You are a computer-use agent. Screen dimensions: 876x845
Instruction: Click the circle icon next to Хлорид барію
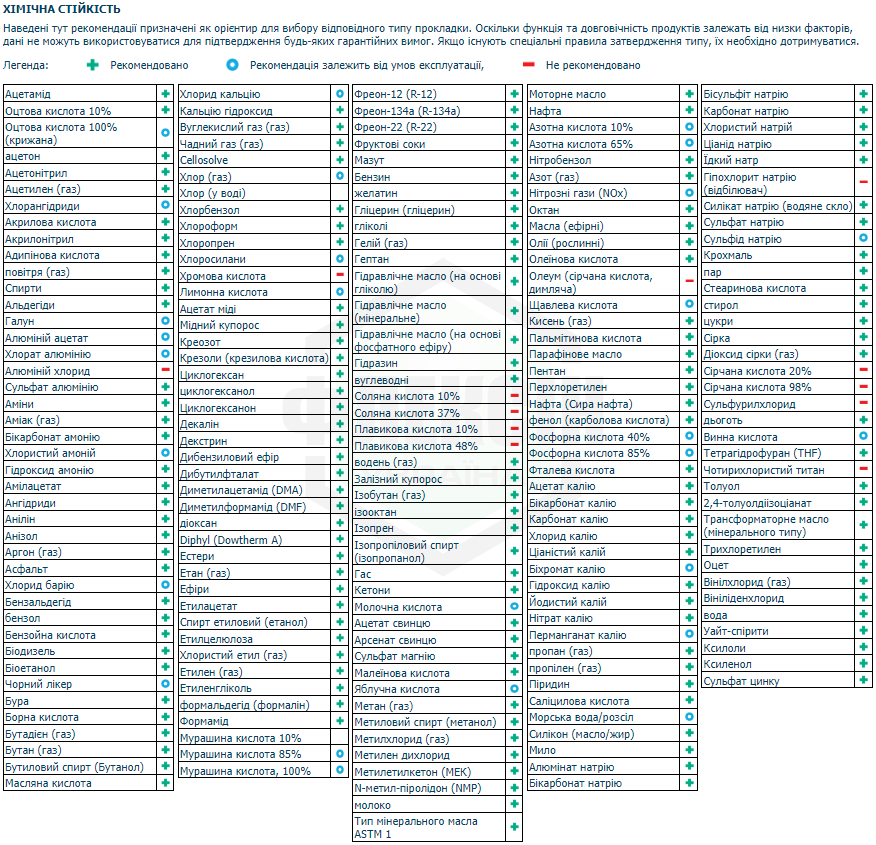[x=165, y=585]
